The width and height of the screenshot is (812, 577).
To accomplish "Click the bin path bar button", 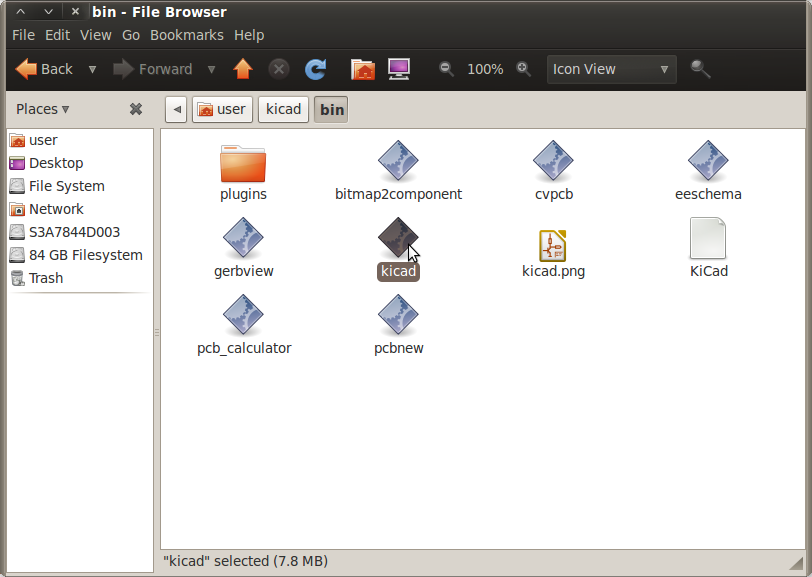I will pos(331,109).
